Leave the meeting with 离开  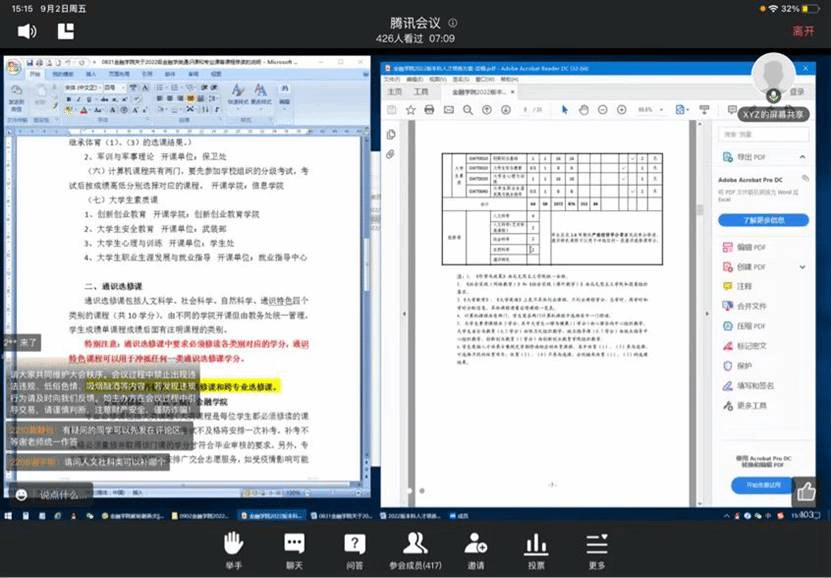[x=803, y=31]
